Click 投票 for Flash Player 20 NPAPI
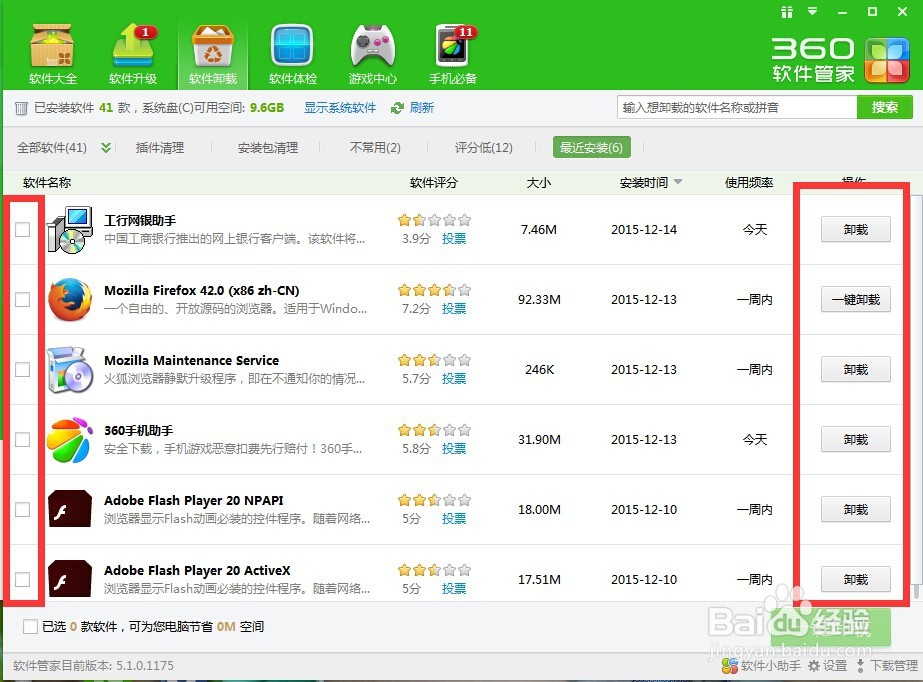Viewport: 923px width, 682px height. [454, 518]
